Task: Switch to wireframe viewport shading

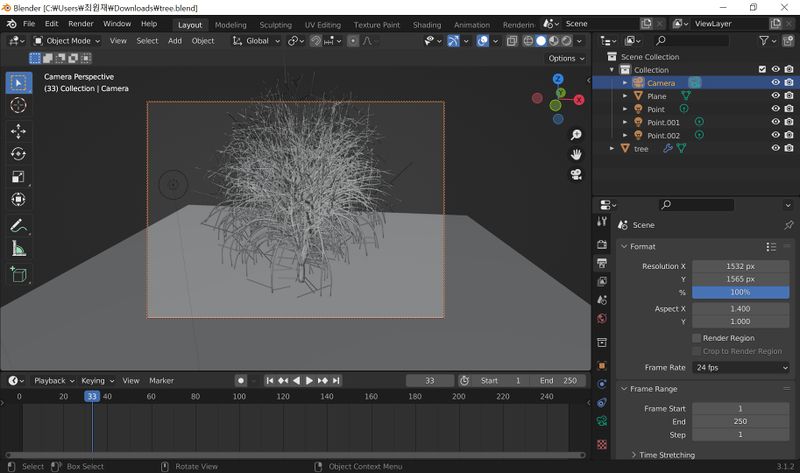Action: point(529,41)
